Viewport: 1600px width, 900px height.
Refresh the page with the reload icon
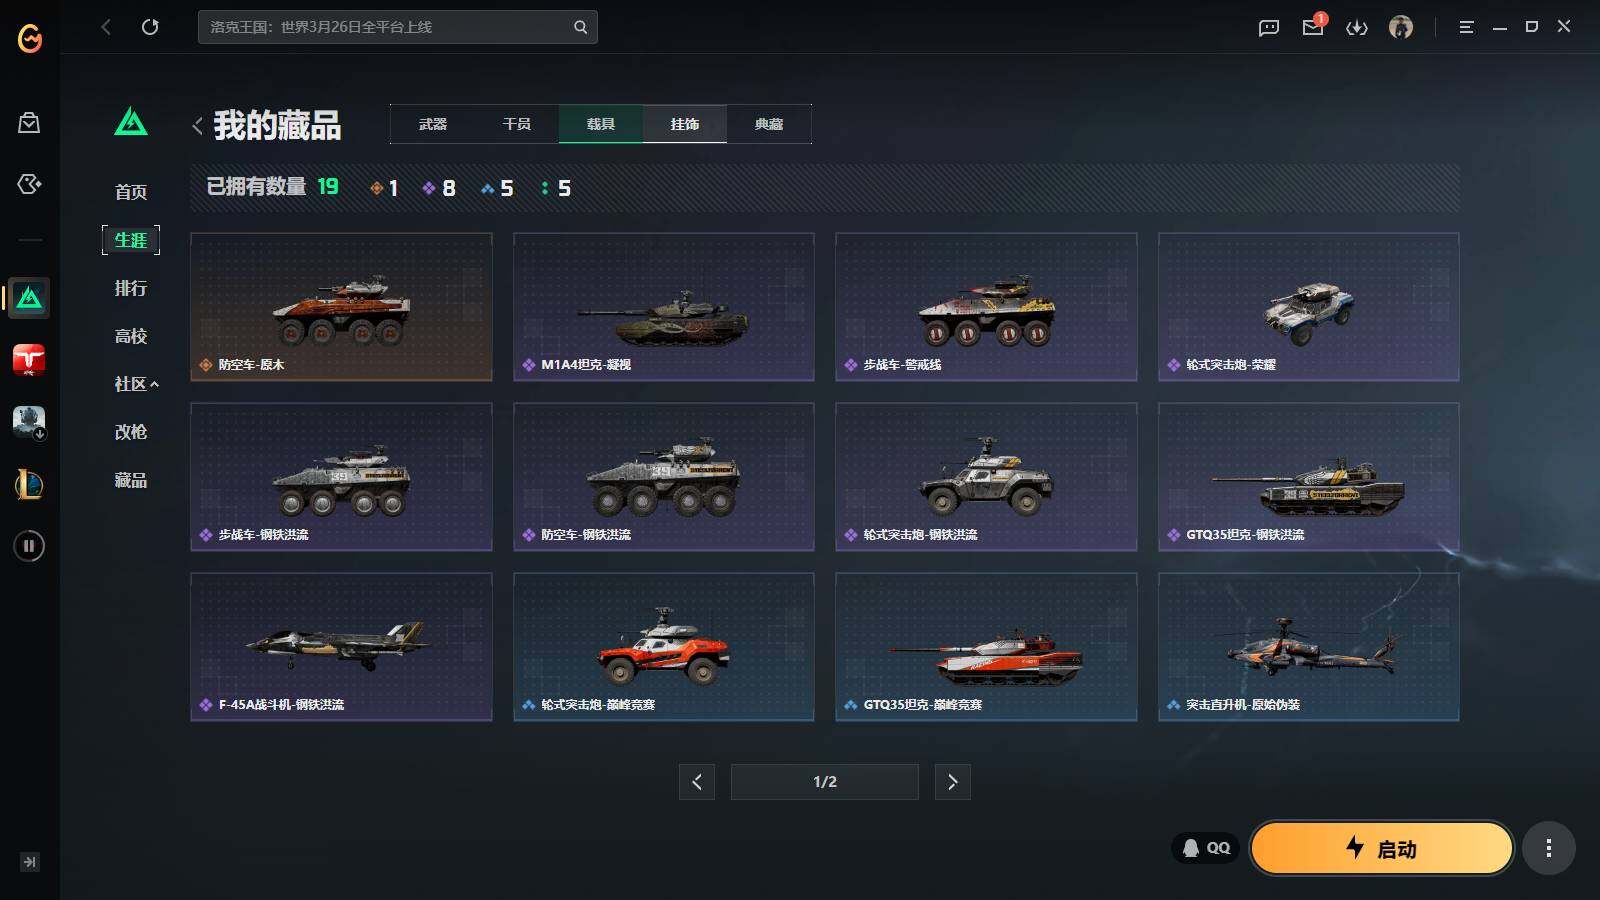click(x=150, y=27)
